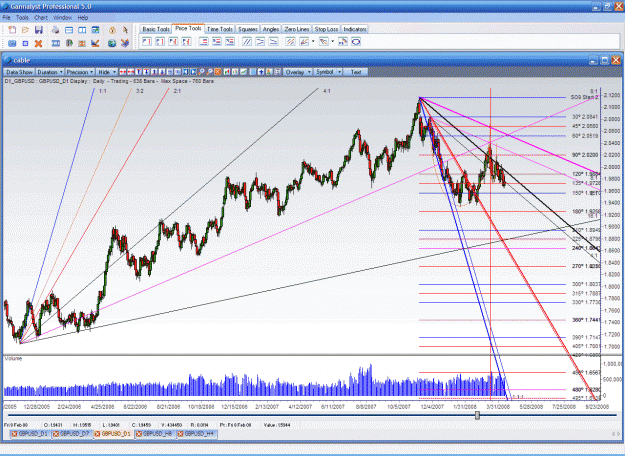
Task: Click the third horizontal levels tool icon
Action: point(230,41)
